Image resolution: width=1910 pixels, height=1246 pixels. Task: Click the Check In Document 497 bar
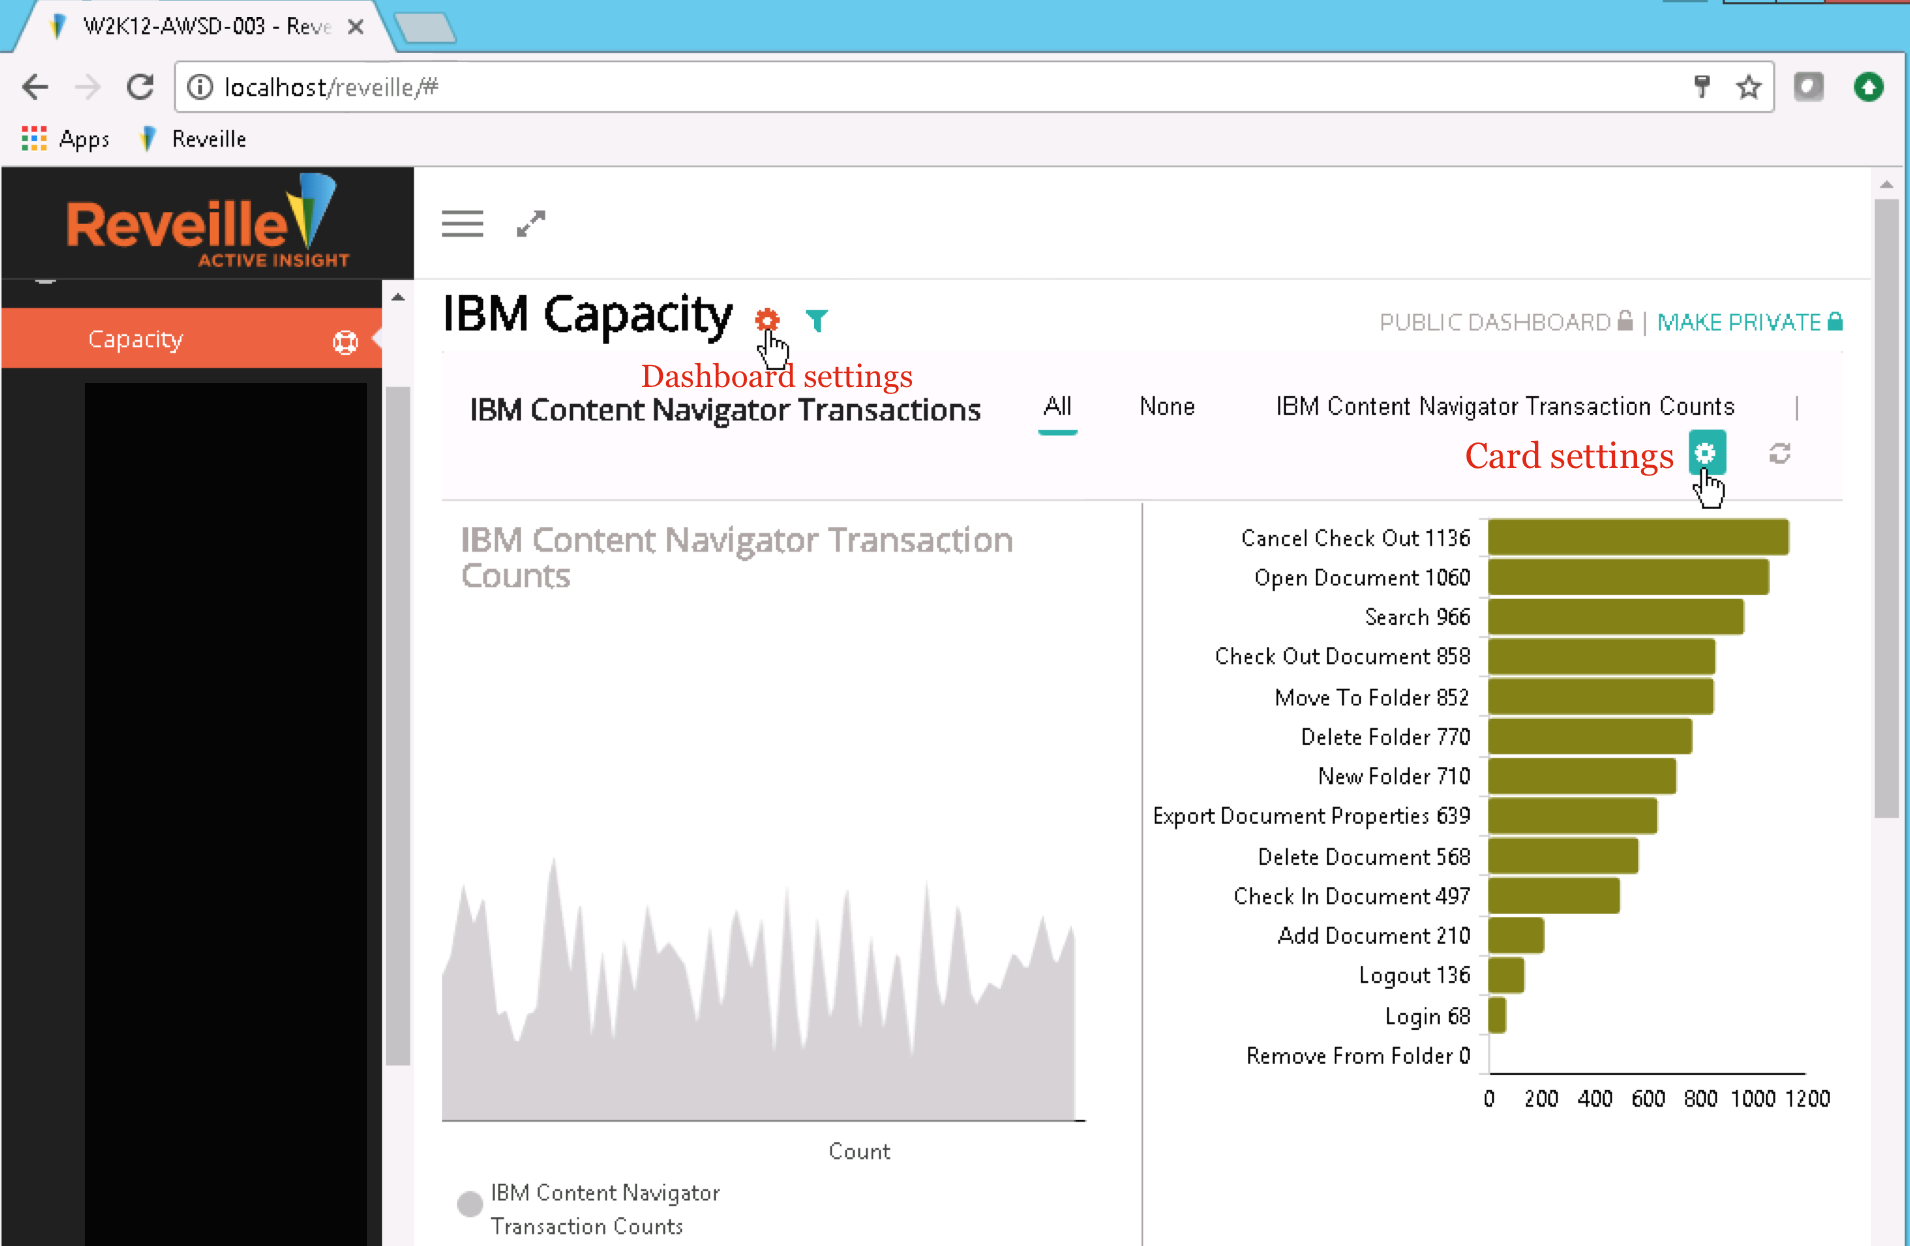click(1554, 896)
